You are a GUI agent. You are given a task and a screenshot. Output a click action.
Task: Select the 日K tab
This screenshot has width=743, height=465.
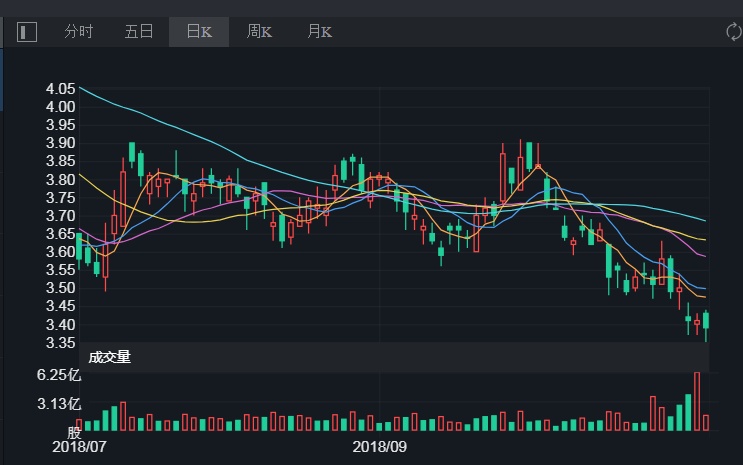[x=199, y=32]
